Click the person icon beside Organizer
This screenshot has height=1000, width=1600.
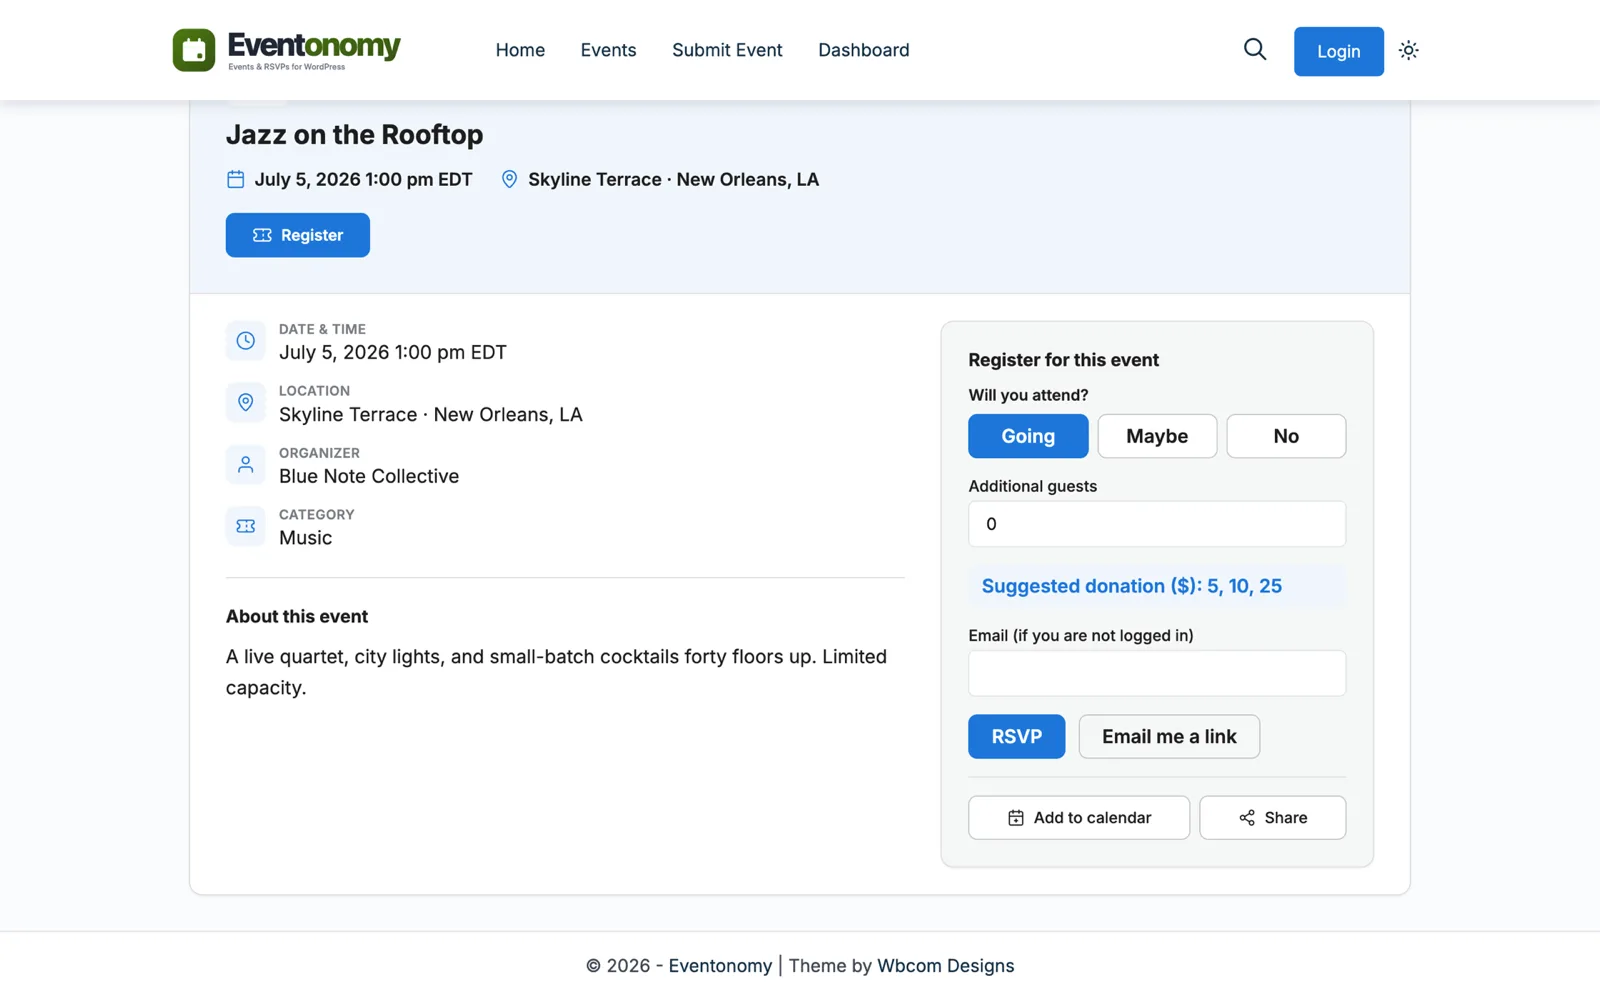(245, 465)
